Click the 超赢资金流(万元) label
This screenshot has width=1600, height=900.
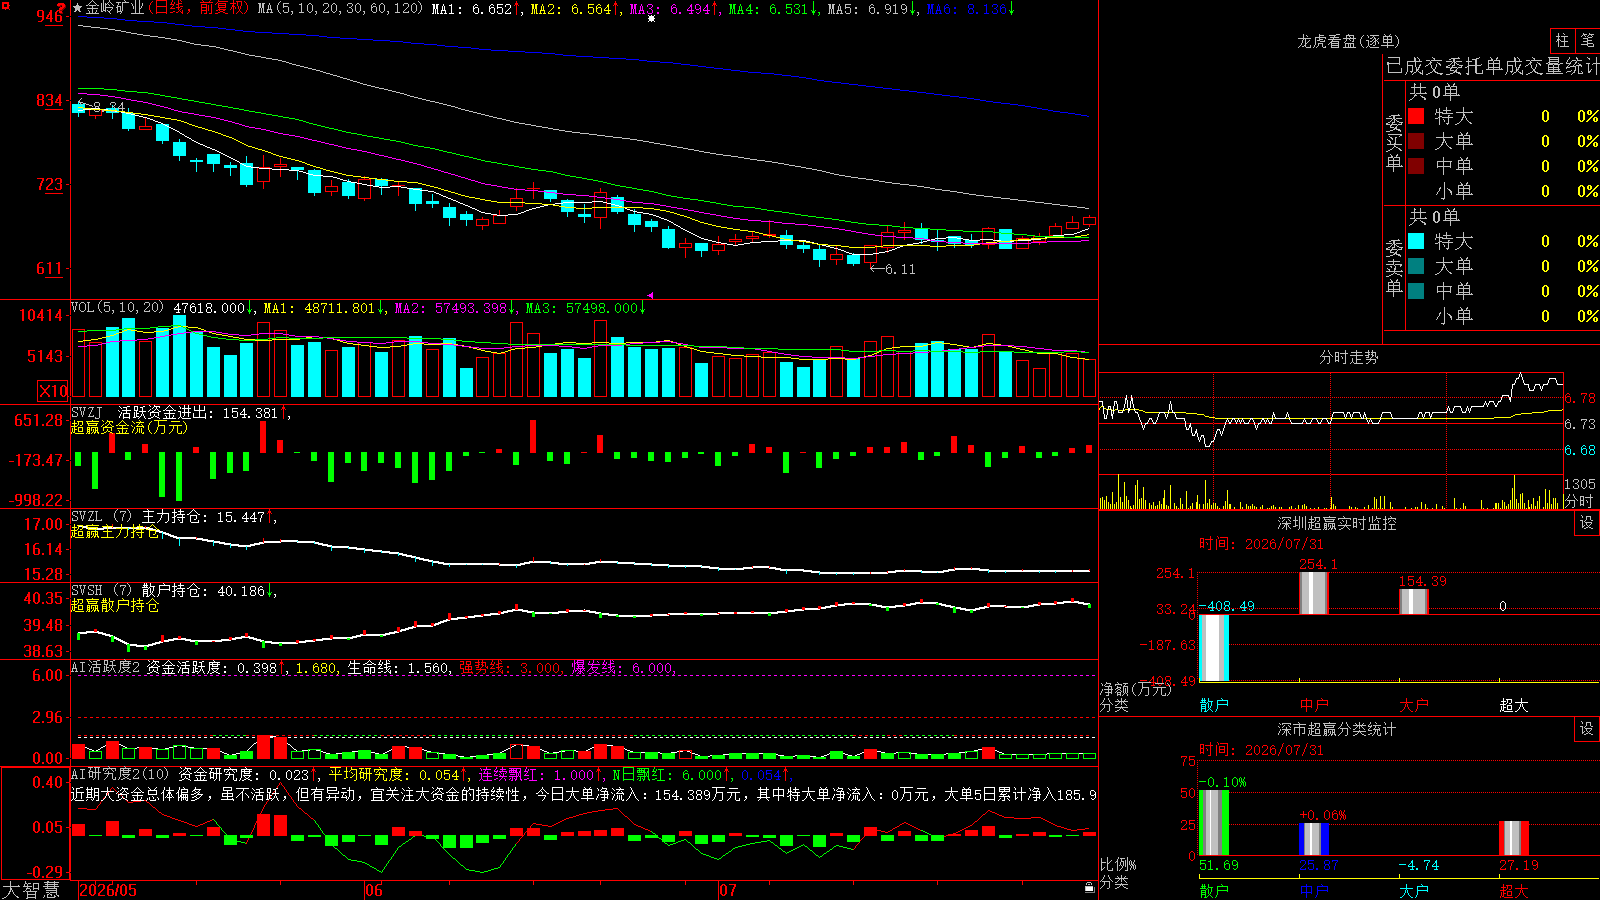(129, 427)
